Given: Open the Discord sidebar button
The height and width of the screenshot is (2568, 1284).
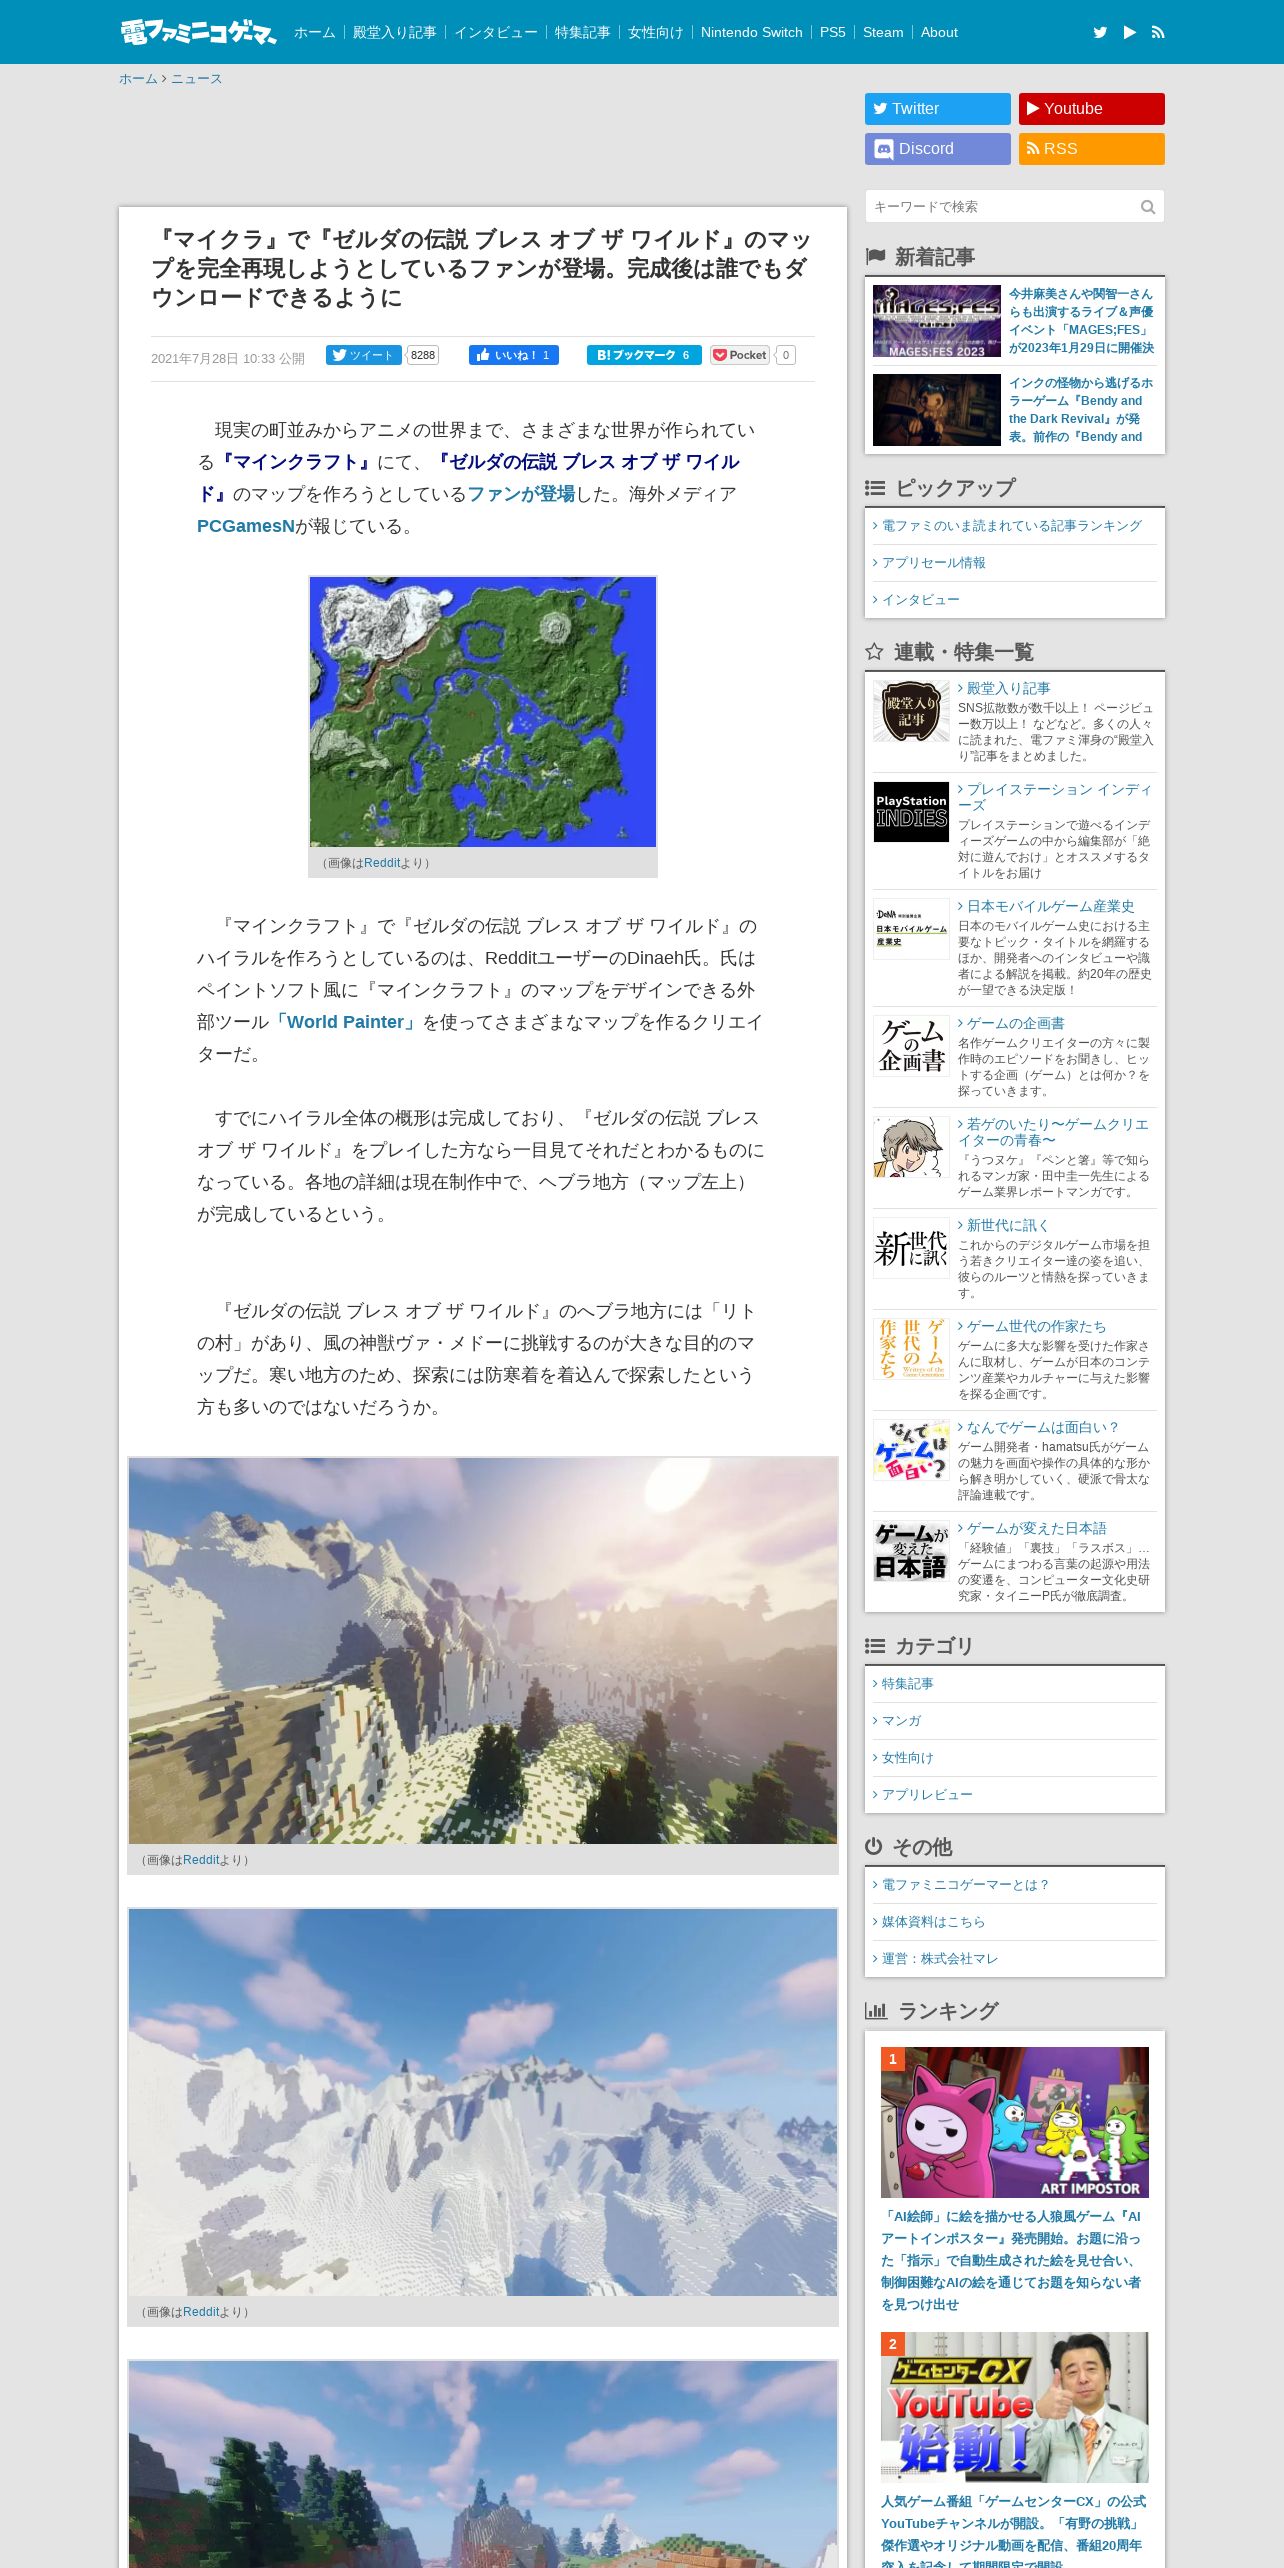Looking at the screenshot, I should point(938,149).
